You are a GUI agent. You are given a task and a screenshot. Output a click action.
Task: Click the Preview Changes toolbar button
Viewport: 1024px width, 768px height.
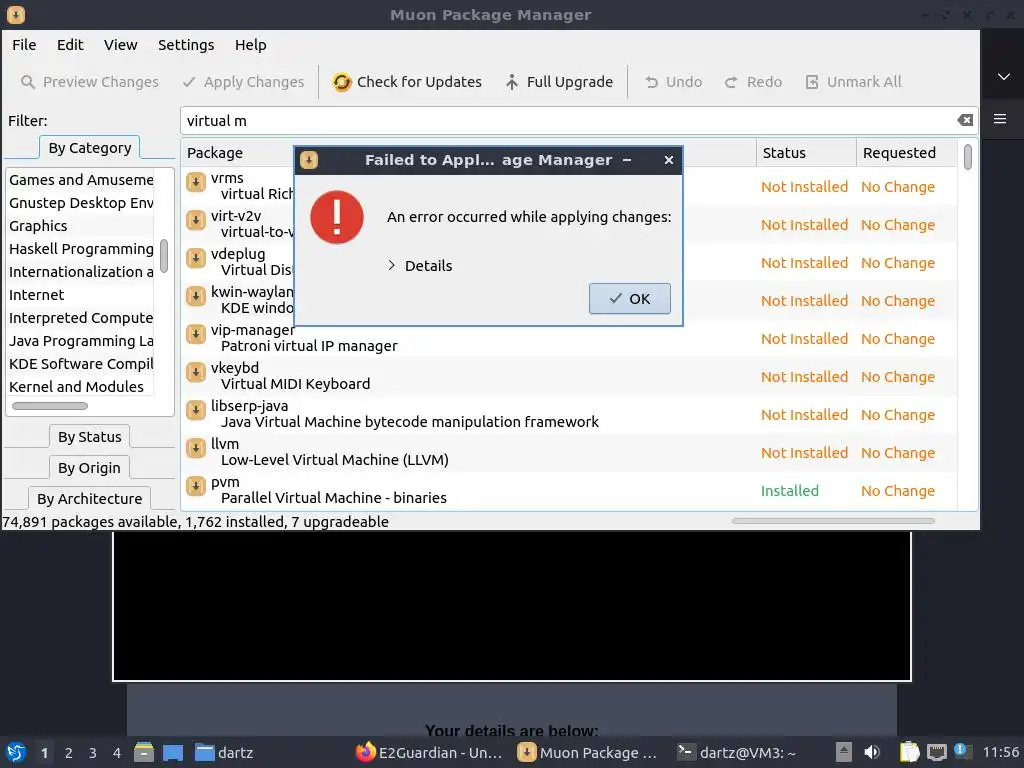click(x=90, y=82)
